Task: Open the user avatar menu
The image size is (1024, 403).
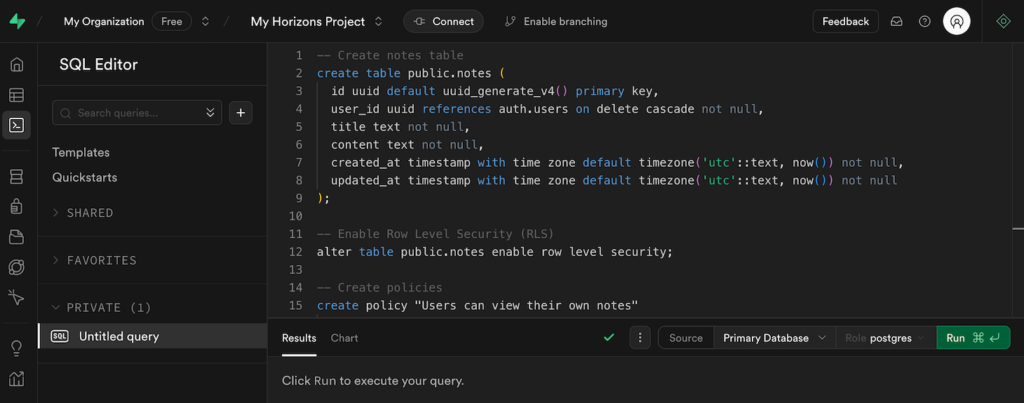Action: 956,21
